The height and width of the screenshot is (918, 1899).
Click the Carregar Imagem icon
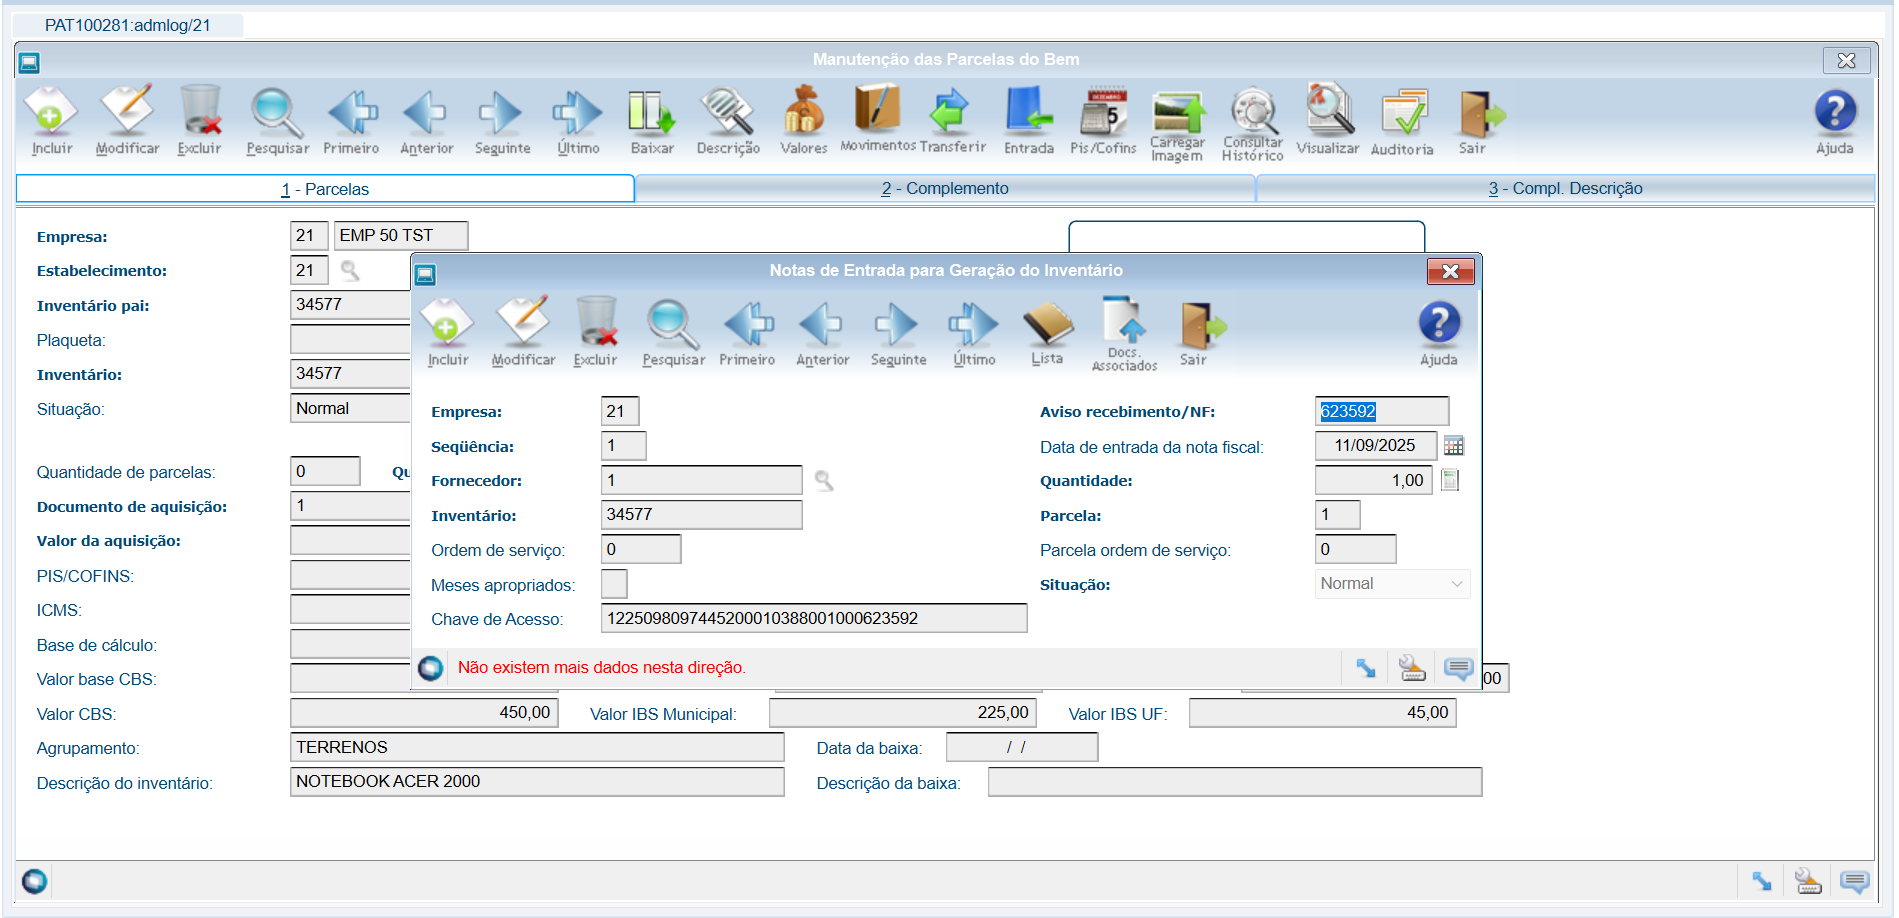click(x=1177, y=125)
